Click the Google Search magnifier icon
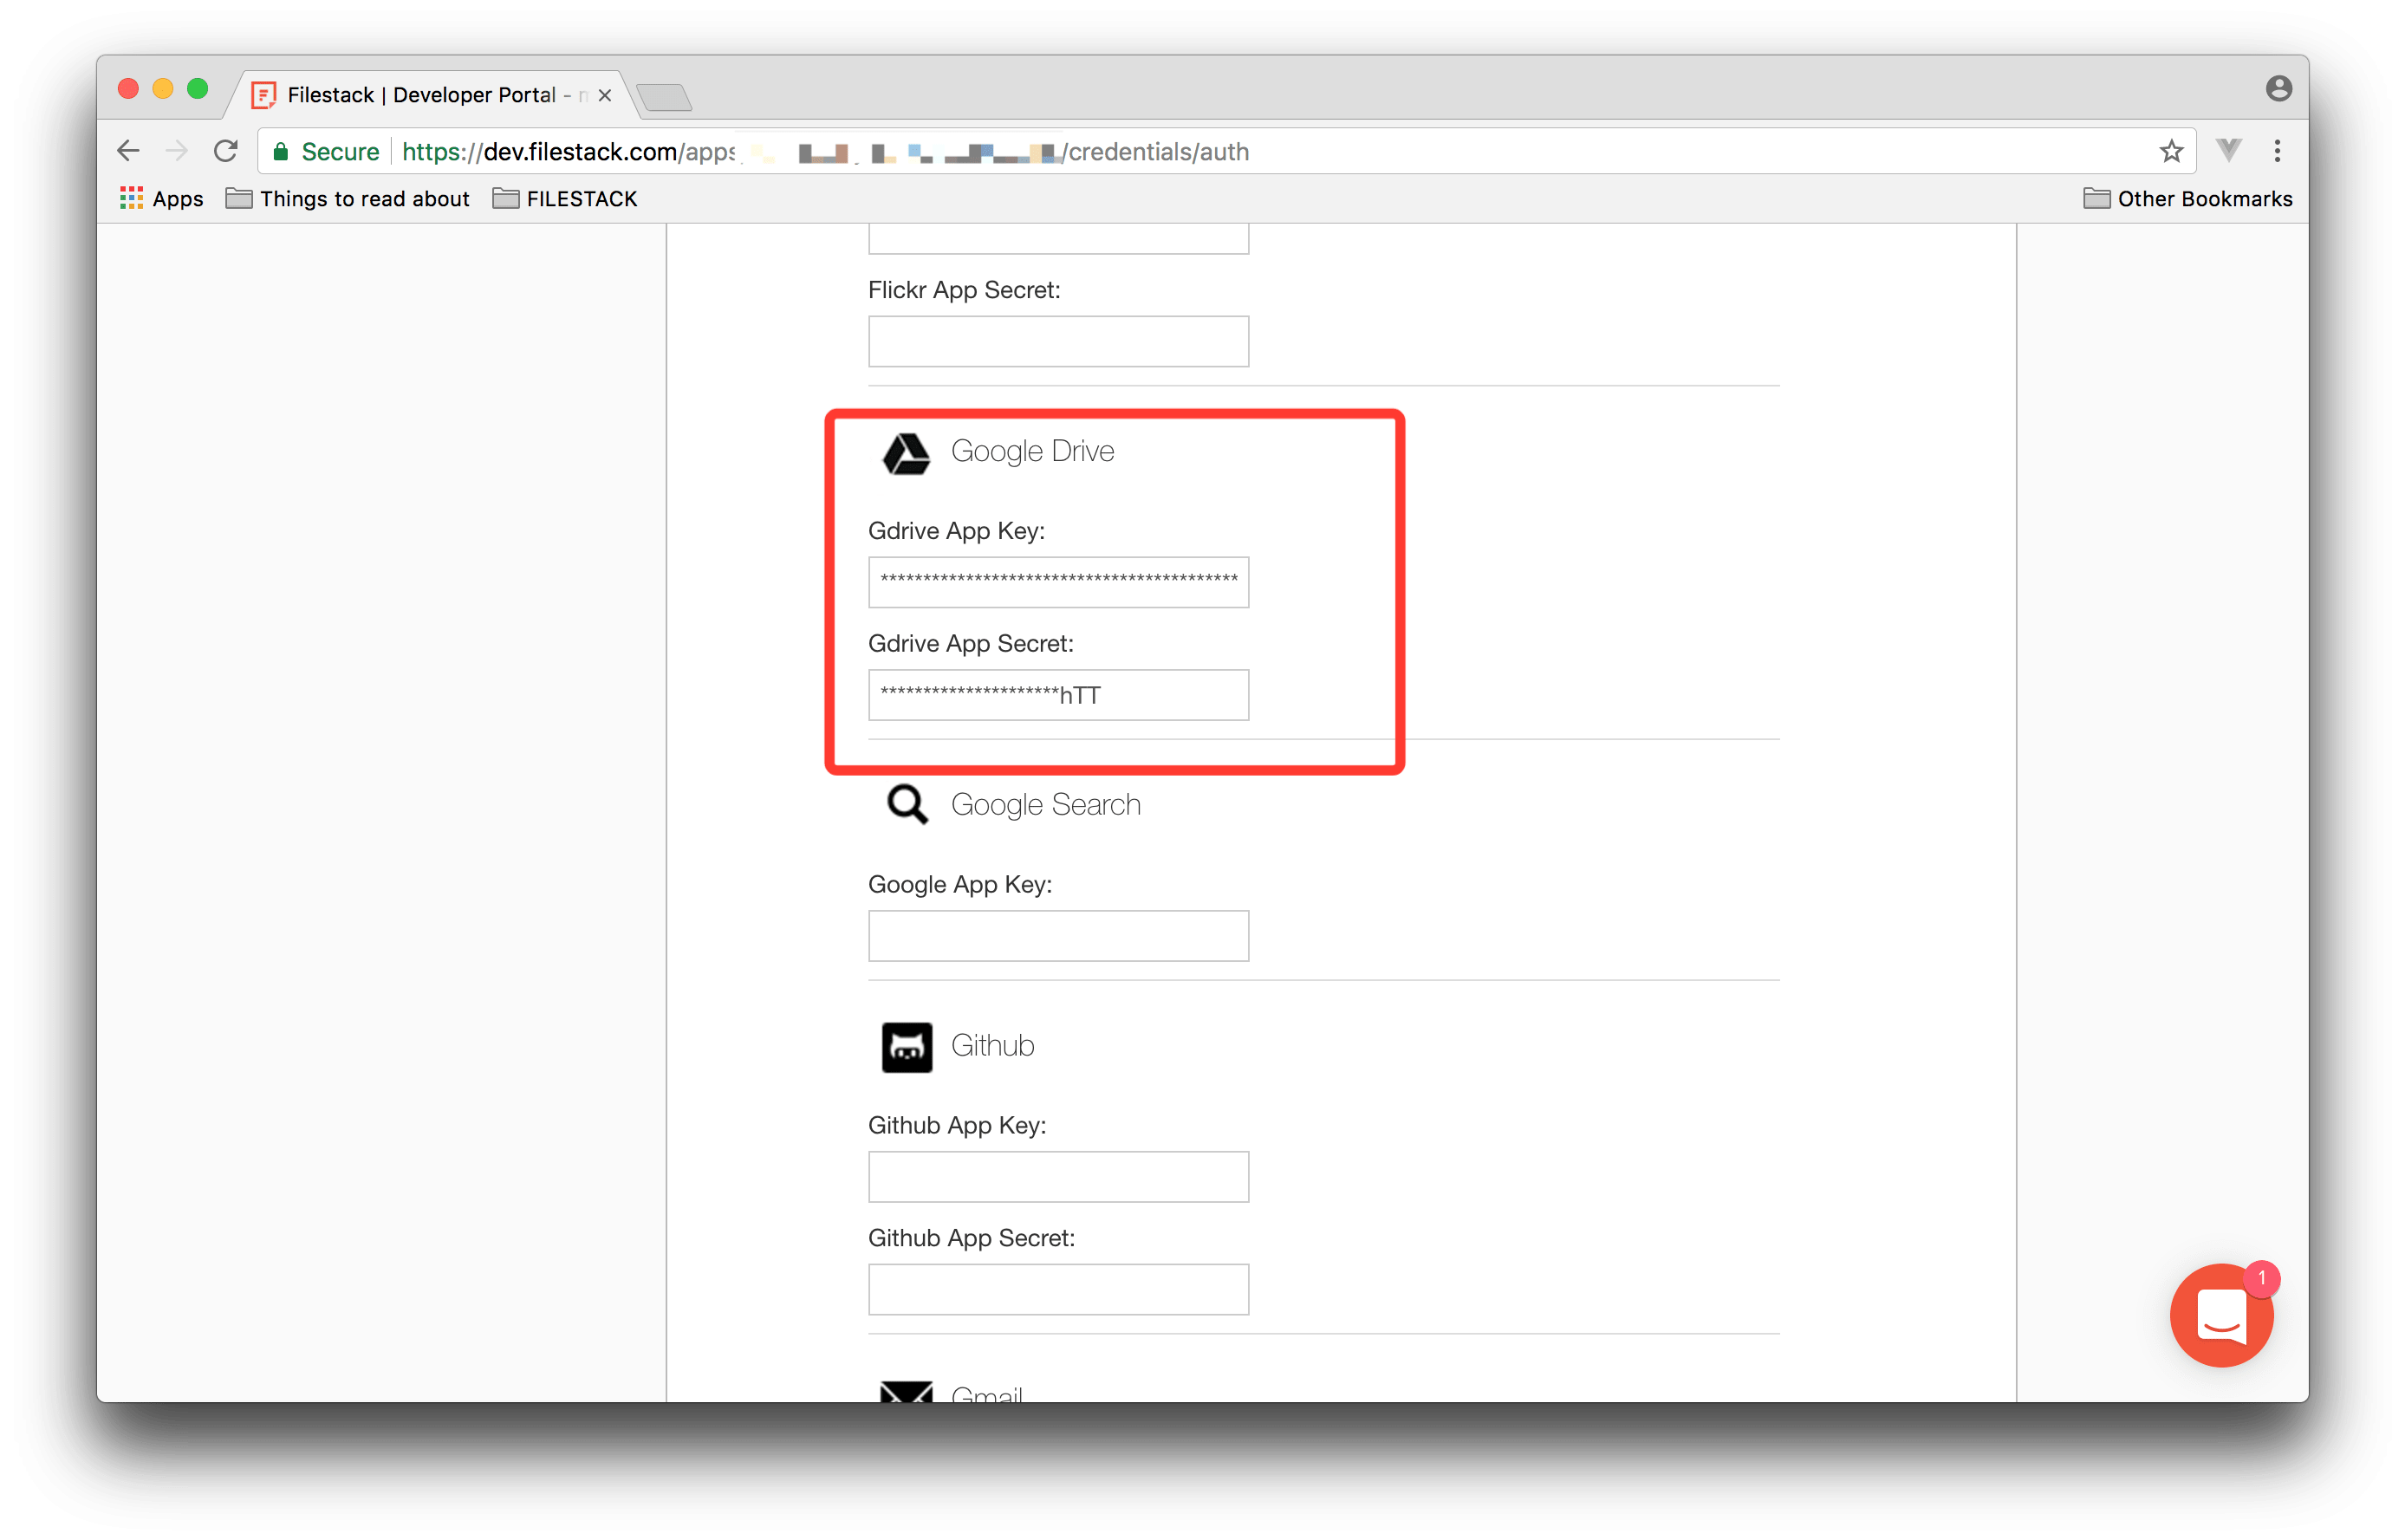Image resolution: width=2405 pixels, height=1540 pixels. pos(907,803)
